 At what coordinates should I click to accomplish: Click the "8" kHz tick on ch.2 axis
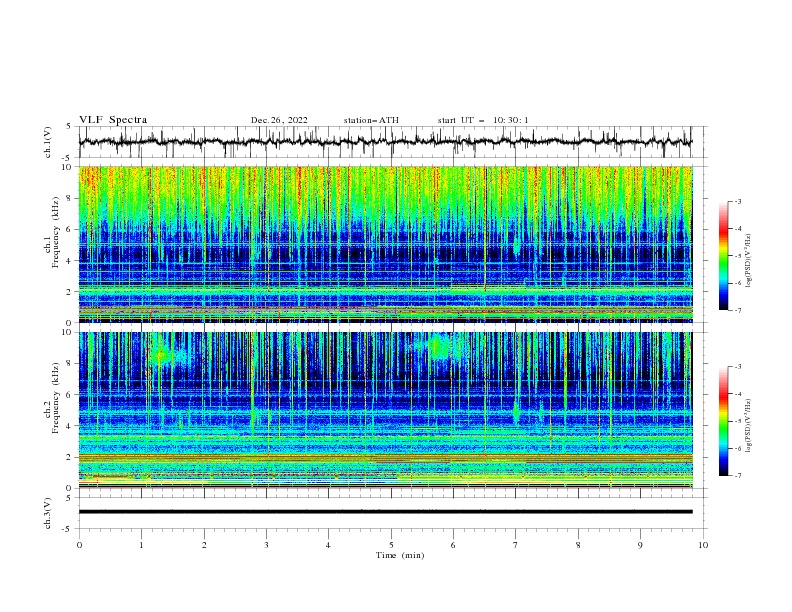coord(70,364)
